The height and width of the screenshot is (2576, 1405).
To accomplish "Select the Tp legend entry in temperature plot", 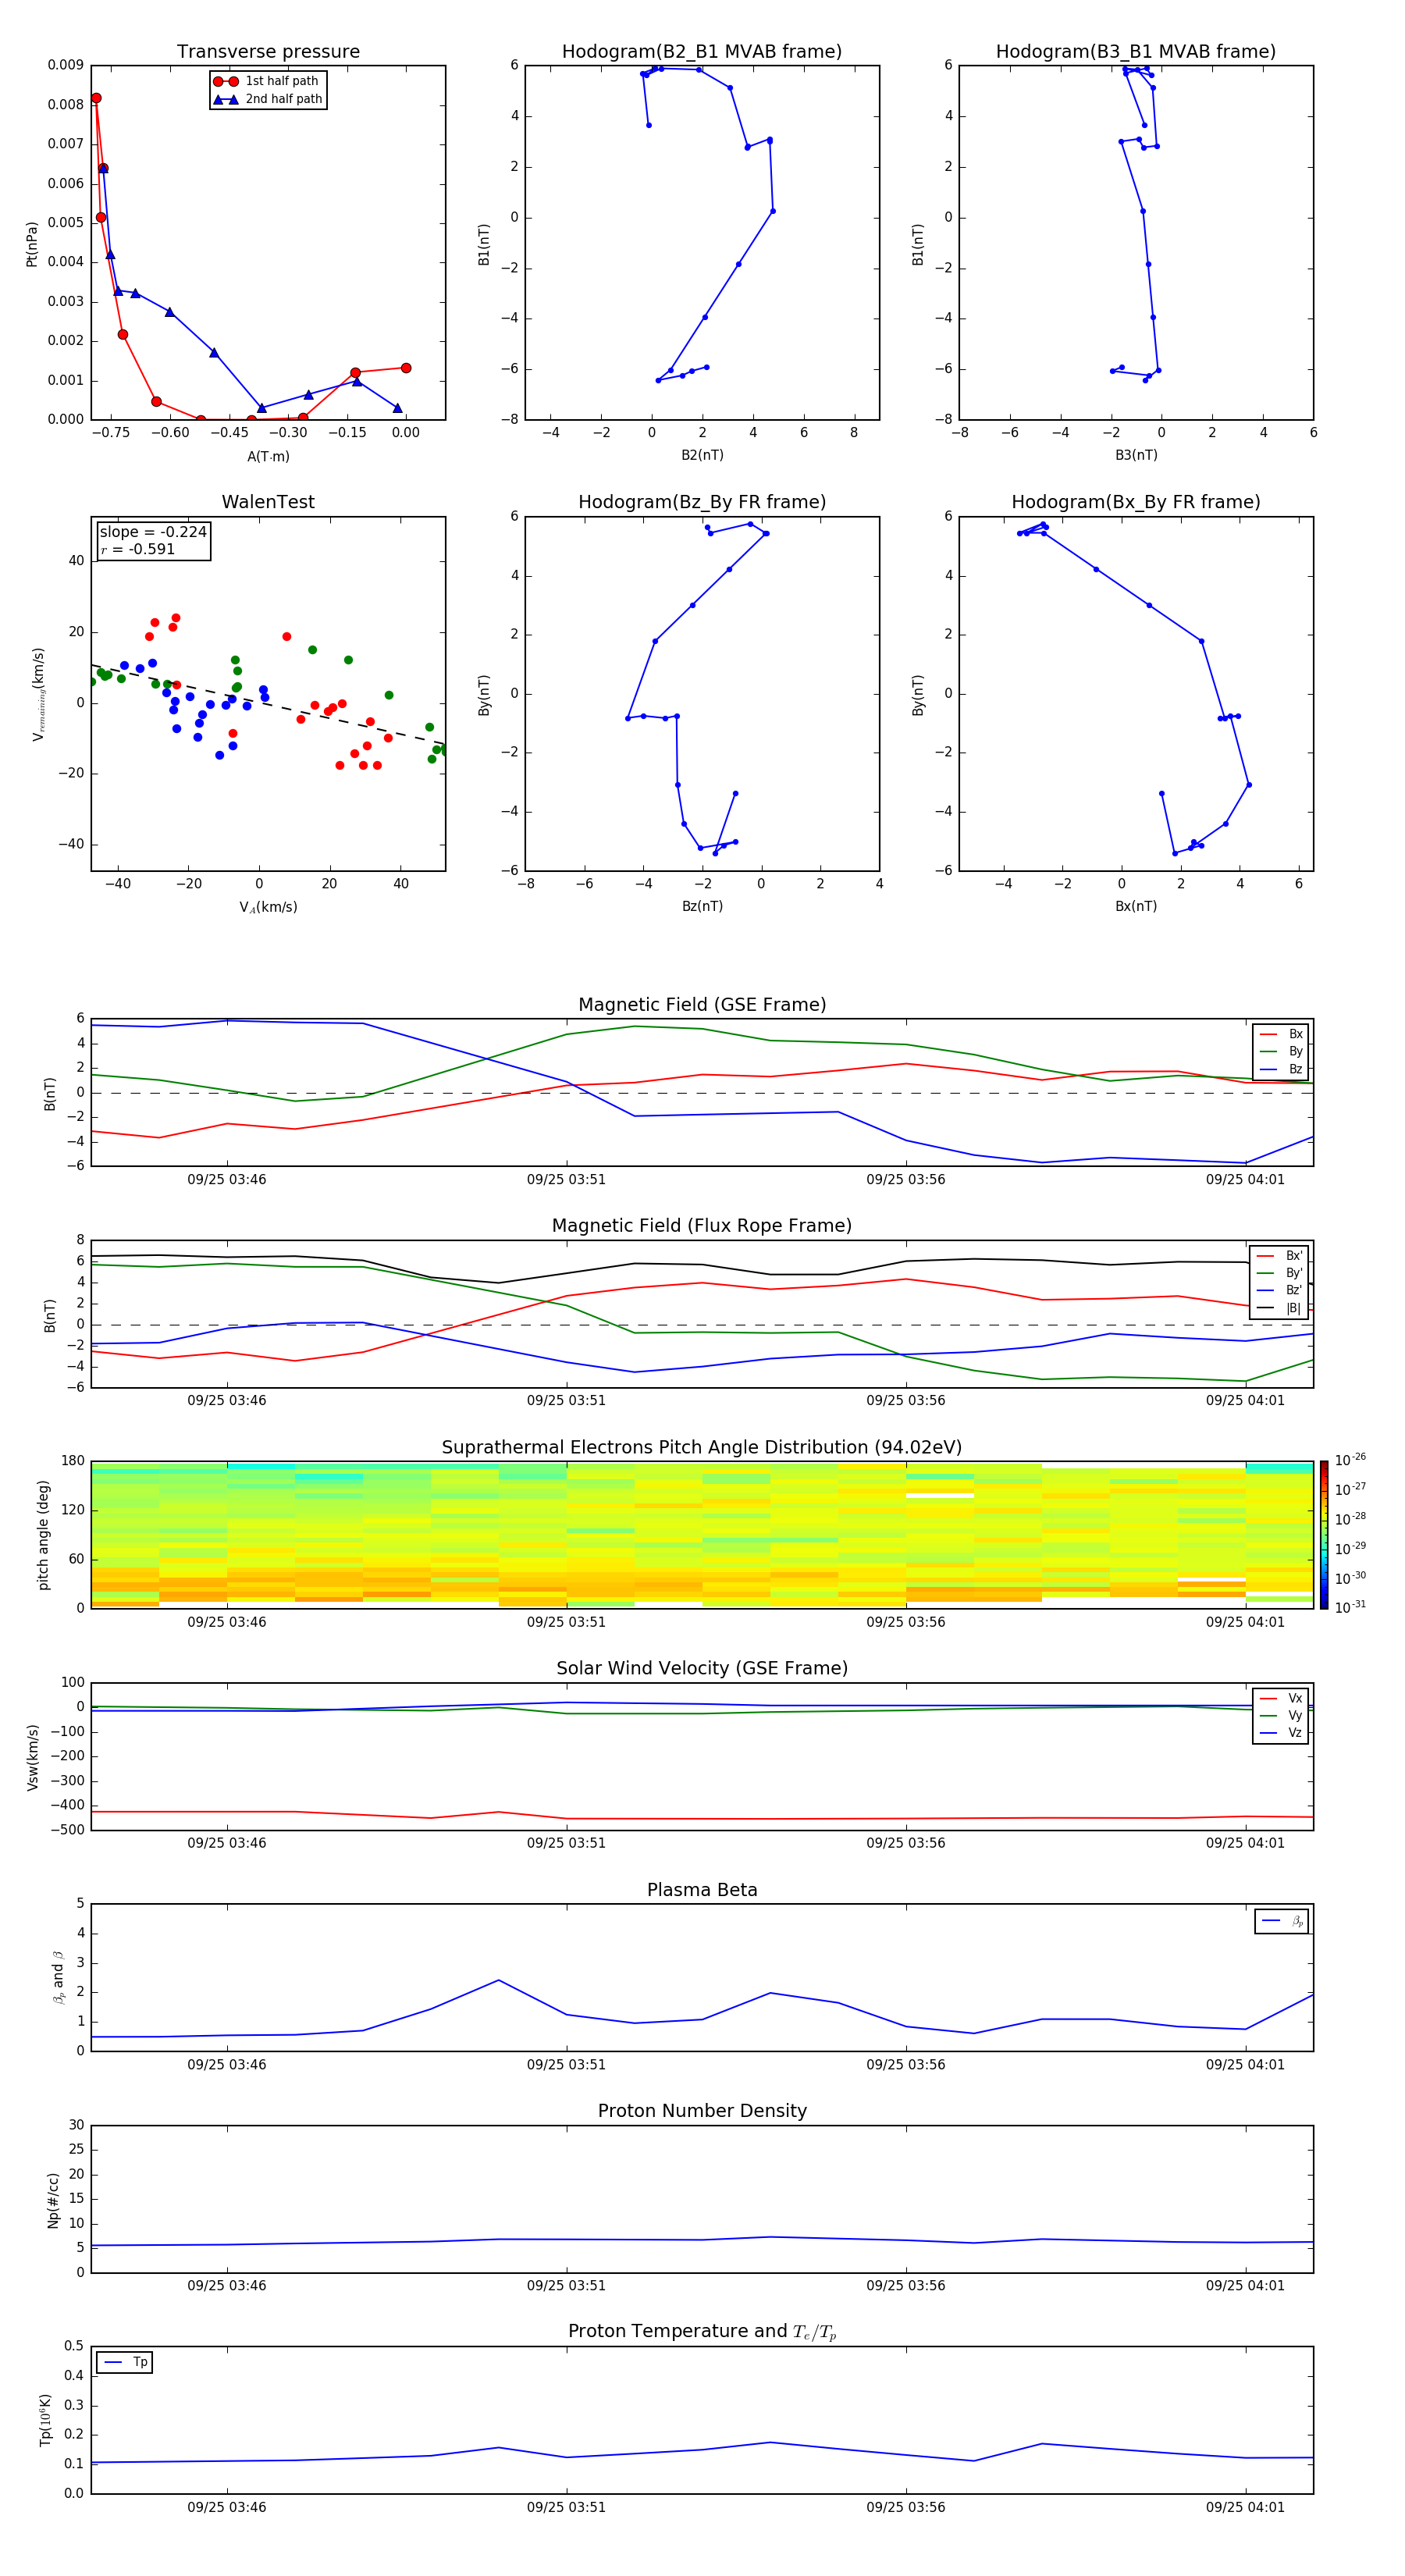I will click(124, 2362).
